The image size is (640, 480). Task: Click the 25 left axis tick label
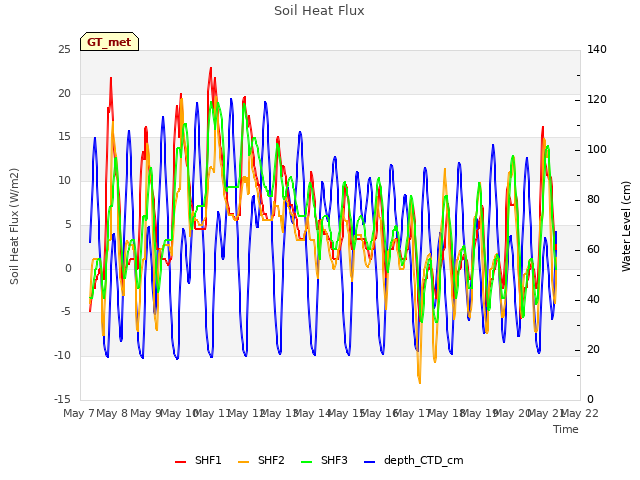(x=64, y=50)
